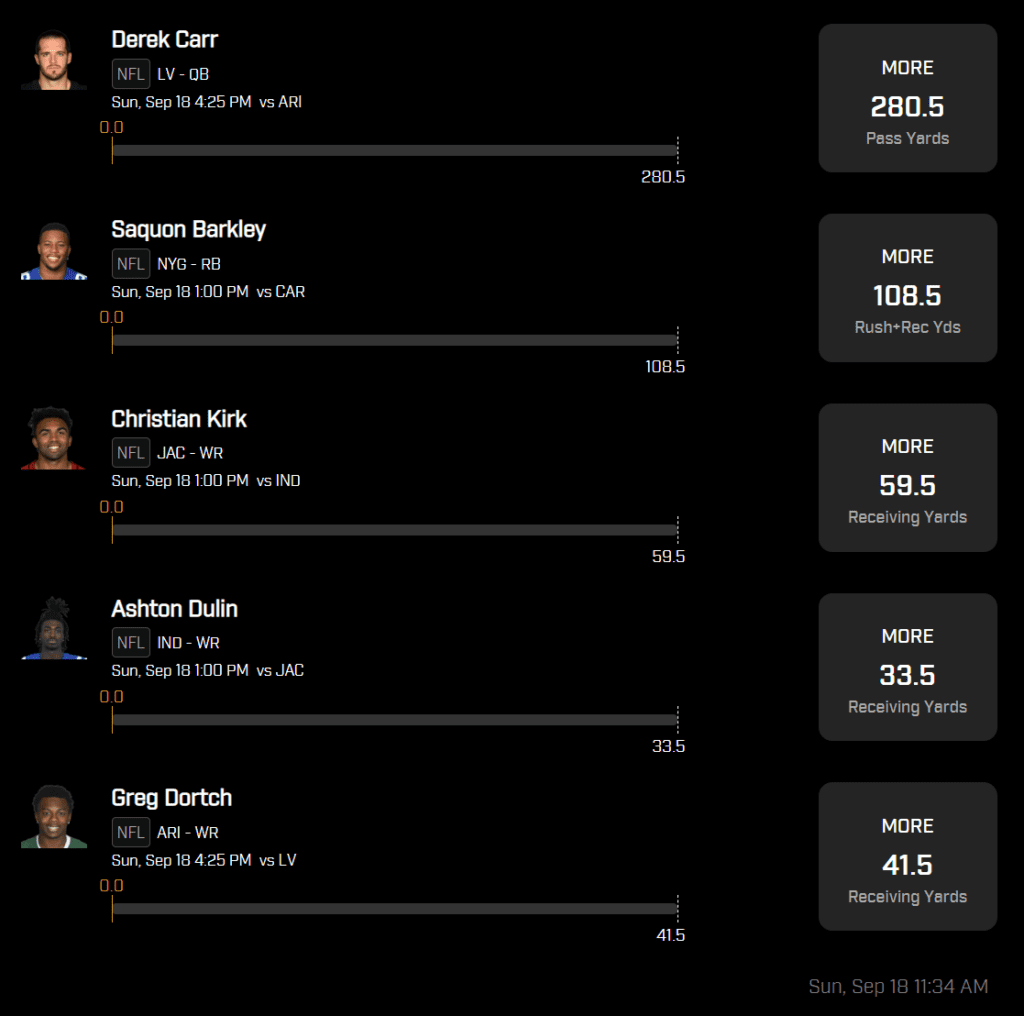Click Christian Kirk's NFL league badge
Screen dimensions: 1024x1016
coord(131,453)
